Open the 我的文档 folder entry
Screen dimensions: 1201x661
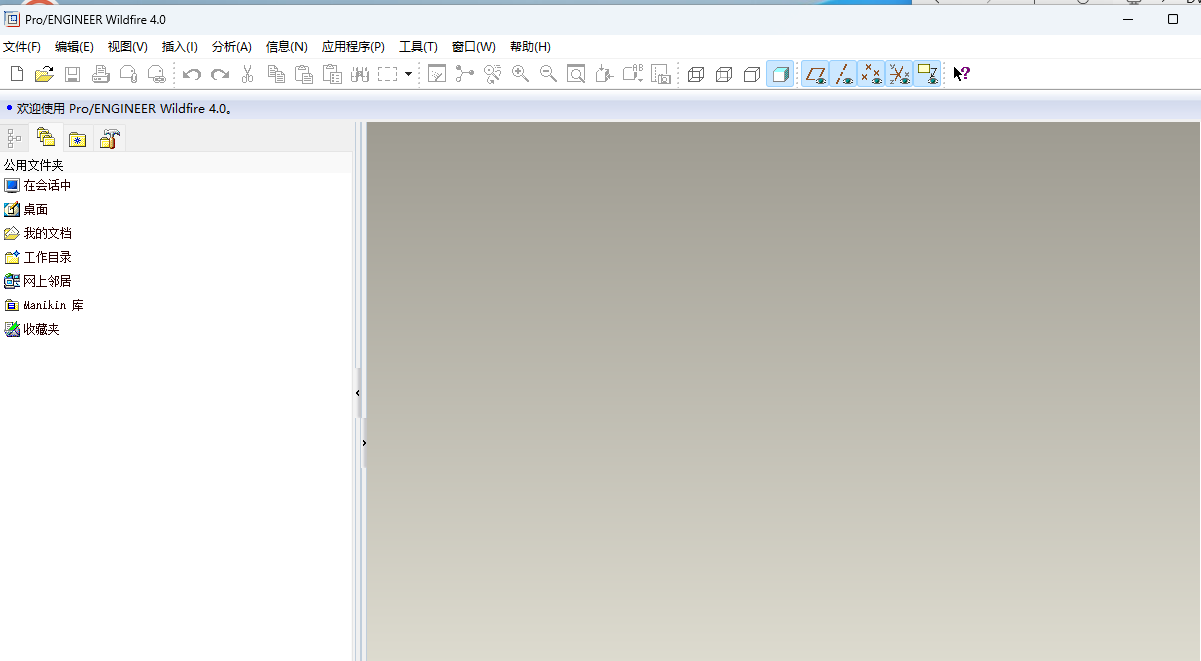[x=38, y=234]
